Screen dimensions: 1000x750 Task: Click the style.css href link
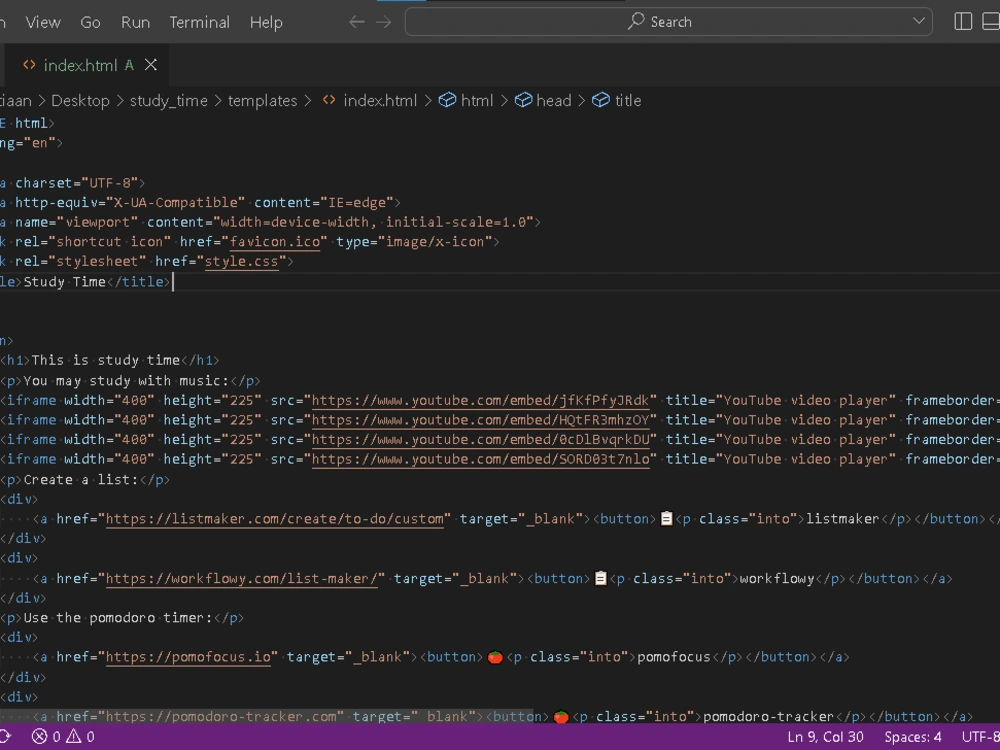(241, 262)
